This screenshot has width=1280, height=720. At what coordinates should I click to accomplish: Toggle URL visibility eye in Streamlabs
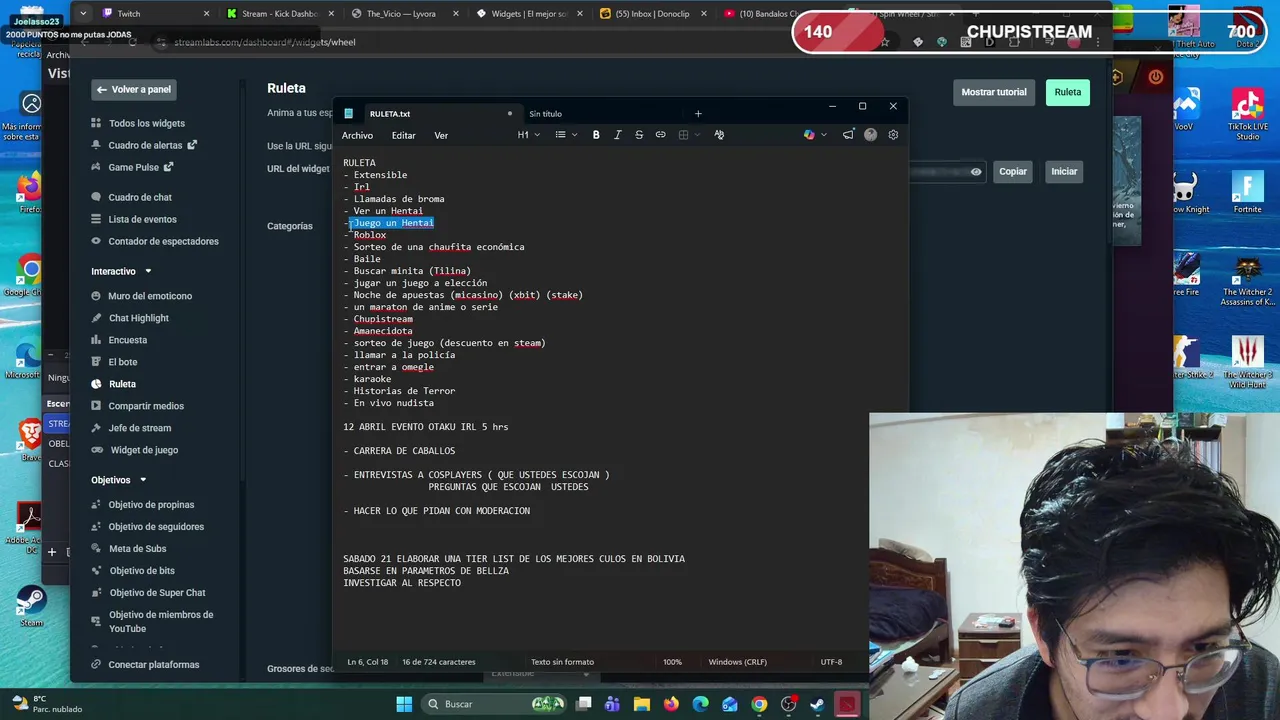[x=976, y=172]
